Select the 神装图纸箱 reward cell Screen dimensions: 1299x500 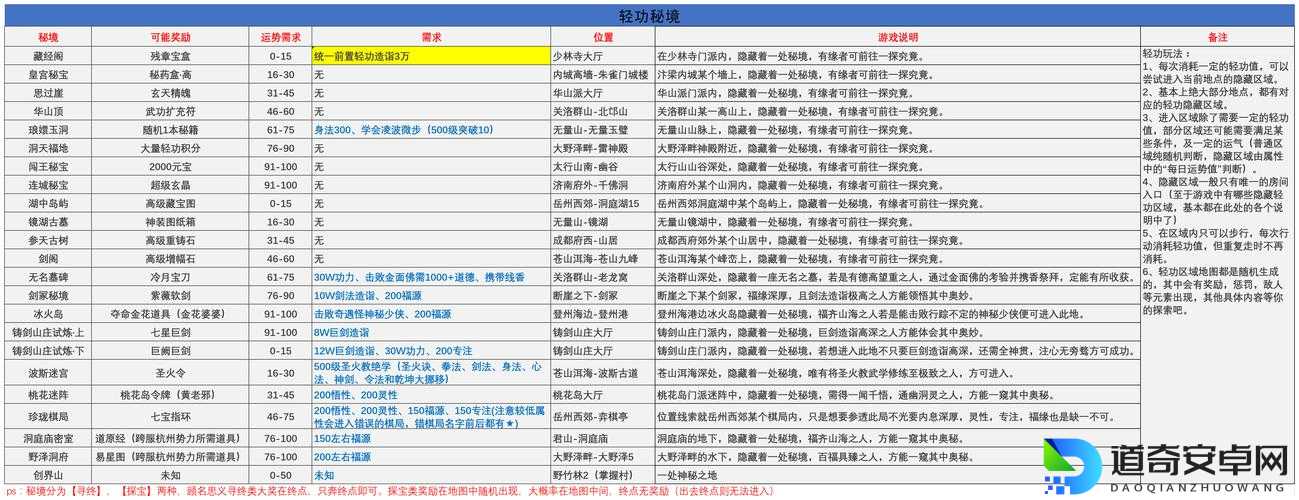pyautogui.click(x=171, y=222)
